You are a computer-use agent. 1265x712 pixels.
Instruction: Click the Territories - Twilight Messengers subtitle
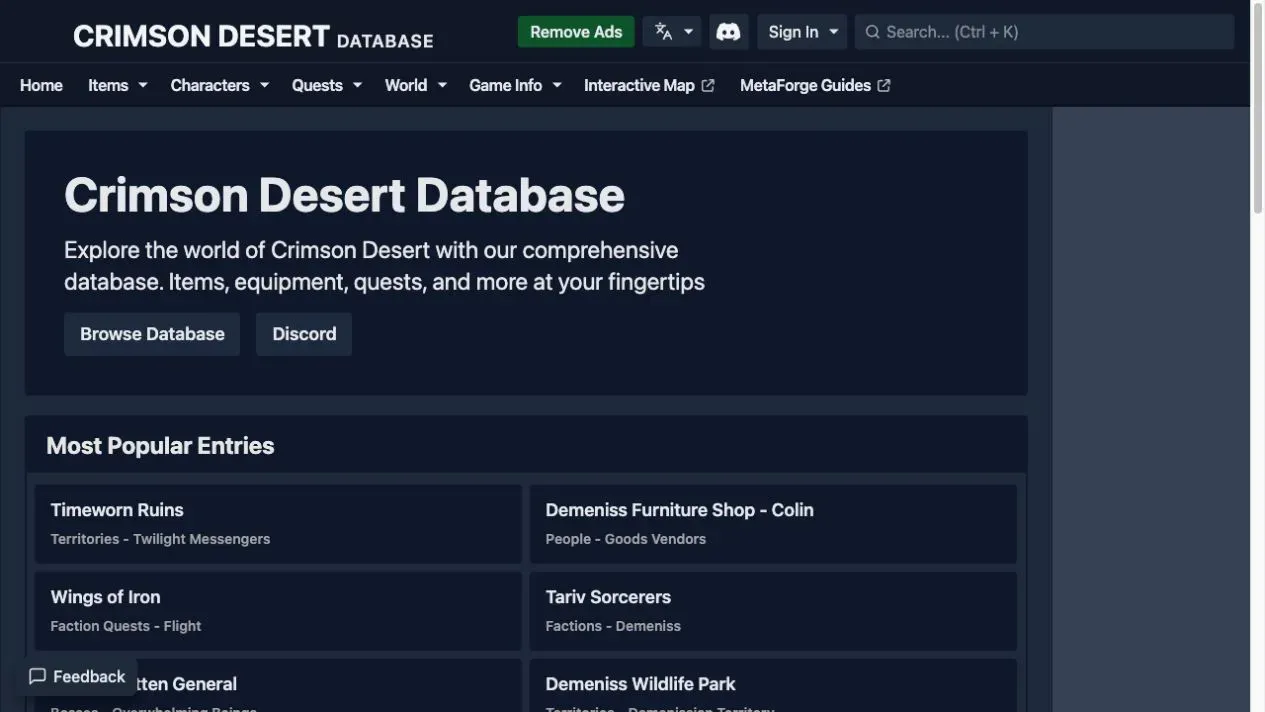pyautogui.click(x=160, y=539)
